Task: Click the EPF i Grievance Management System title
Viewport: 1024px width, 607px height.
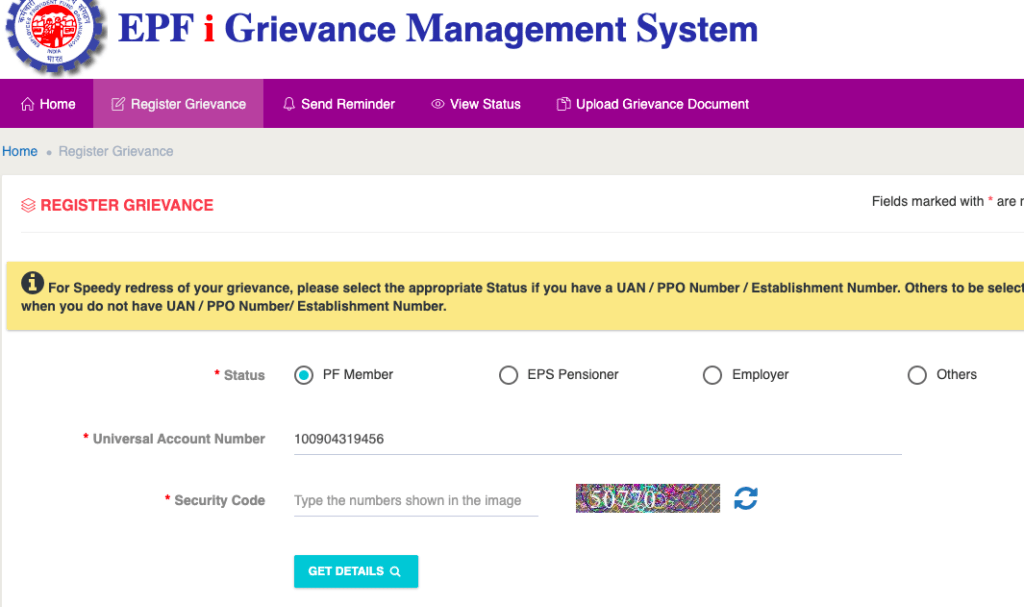Action: (438, 29)
